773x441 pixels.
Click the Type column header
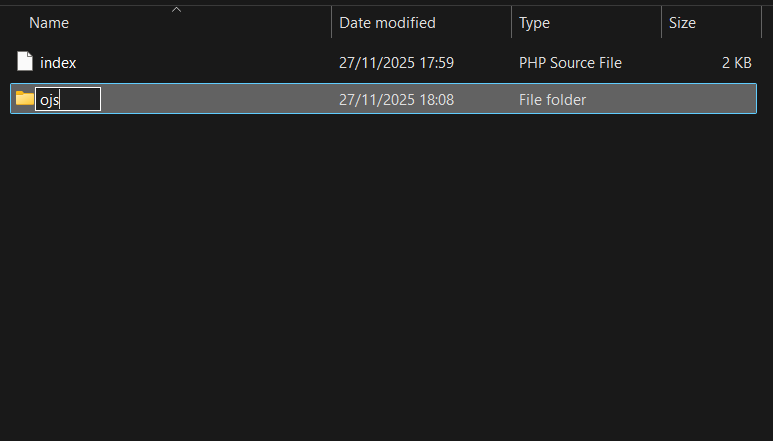(534, 22)
